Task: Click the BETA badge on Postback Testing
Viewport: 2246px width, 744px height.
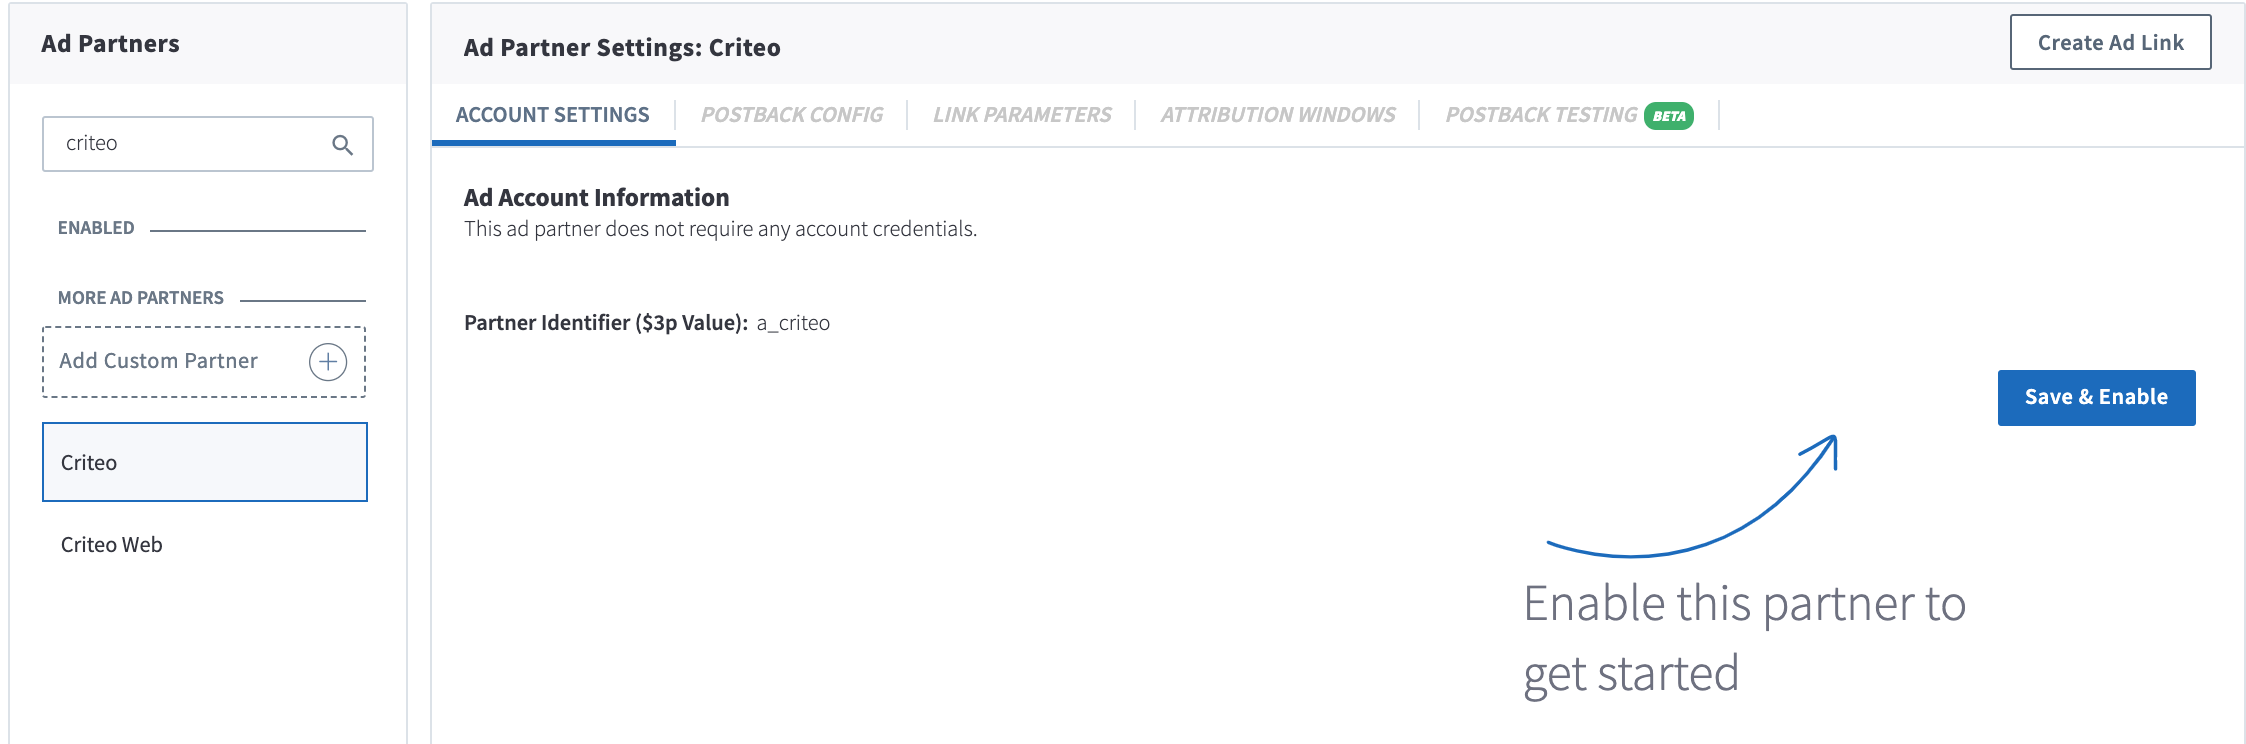Action: click(1669, 116)
